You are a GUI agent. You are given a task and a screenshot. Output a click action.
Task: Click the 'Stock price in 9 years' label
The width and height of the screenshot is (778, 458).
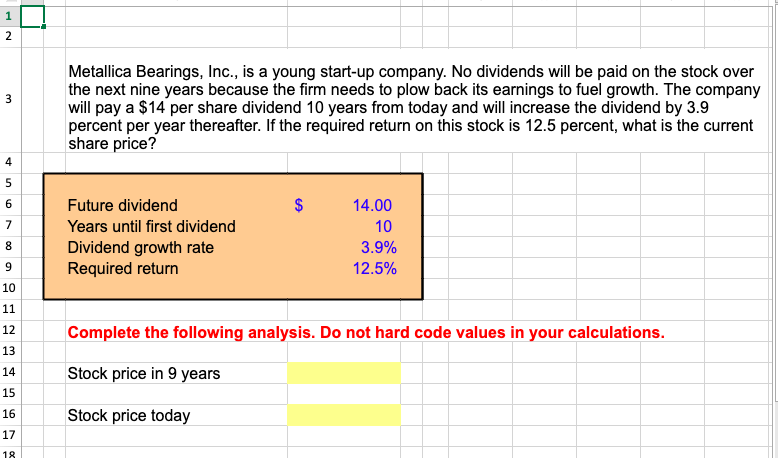(143, 373)
